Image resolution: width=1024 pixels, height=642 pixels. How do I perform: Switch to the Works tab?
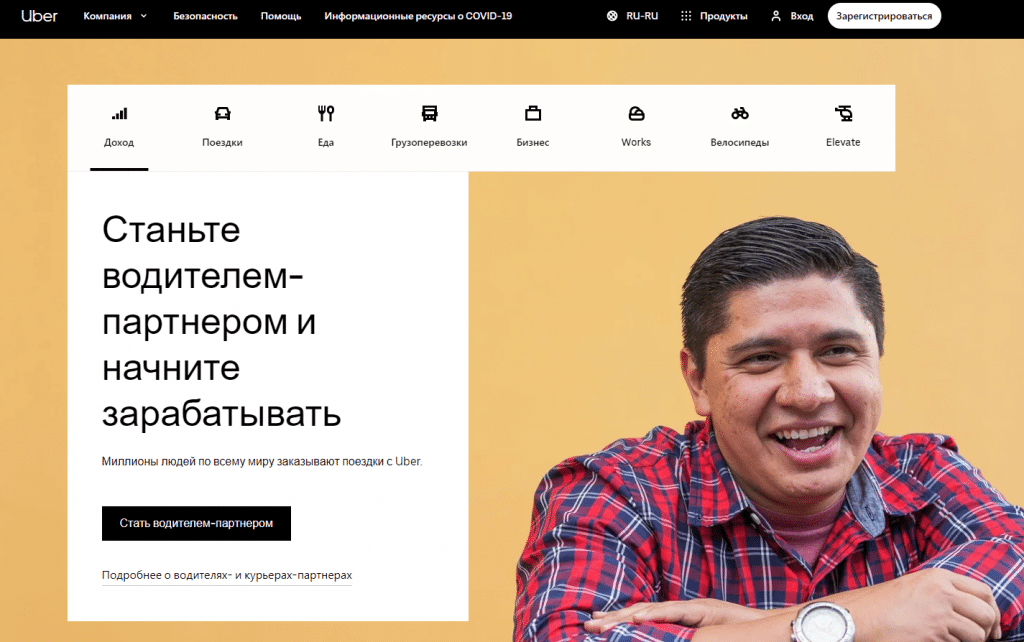point(636,128)
